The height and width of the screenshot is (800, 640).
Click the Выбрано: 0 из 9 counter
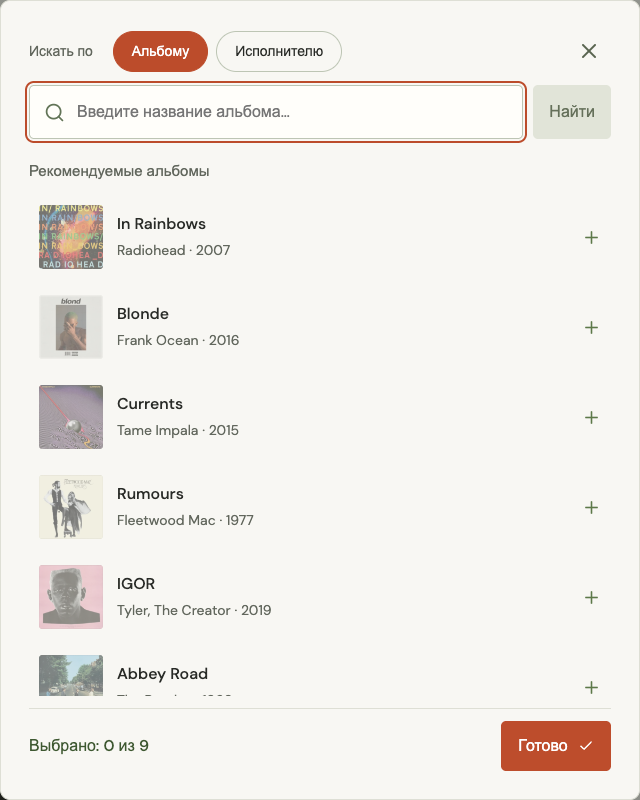point(89,745)
